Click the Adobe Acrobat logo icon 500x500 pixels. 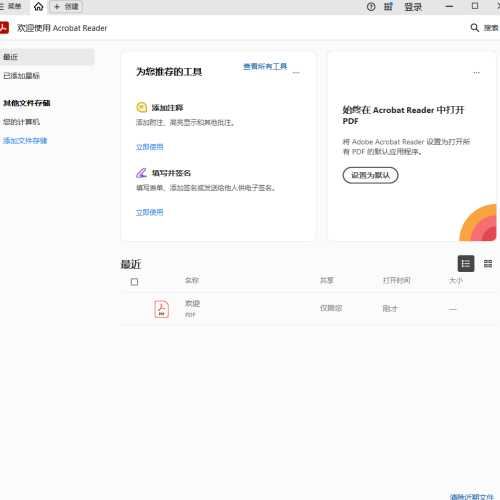coord(4,28)
